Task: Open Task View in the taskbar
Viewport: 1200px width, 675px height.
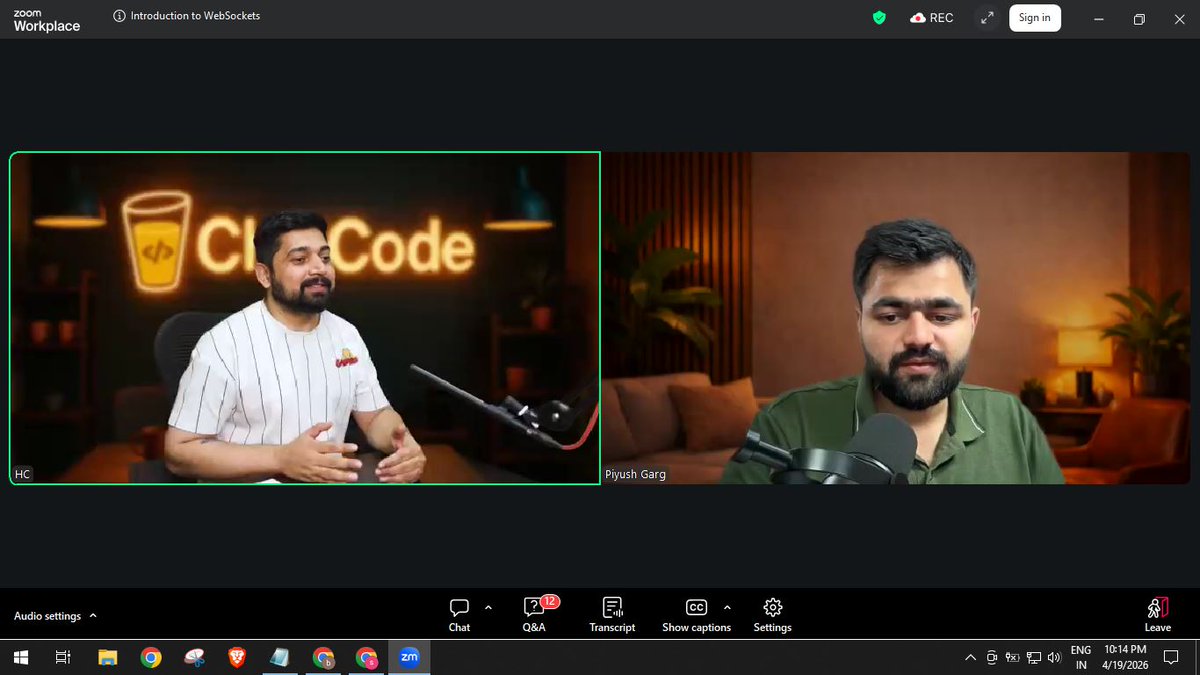Action: [x=62, y=657]
